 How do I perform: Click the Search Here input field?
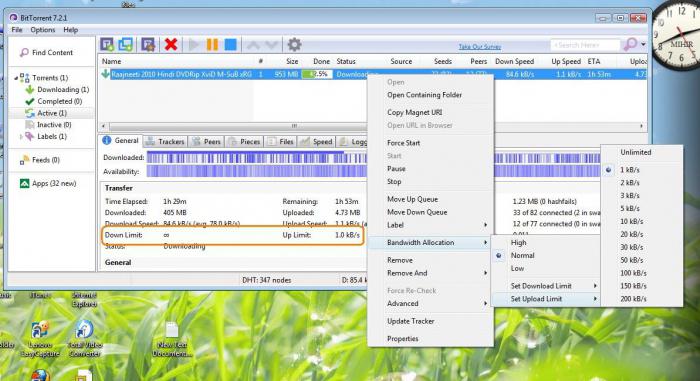(x=585, y=45)
